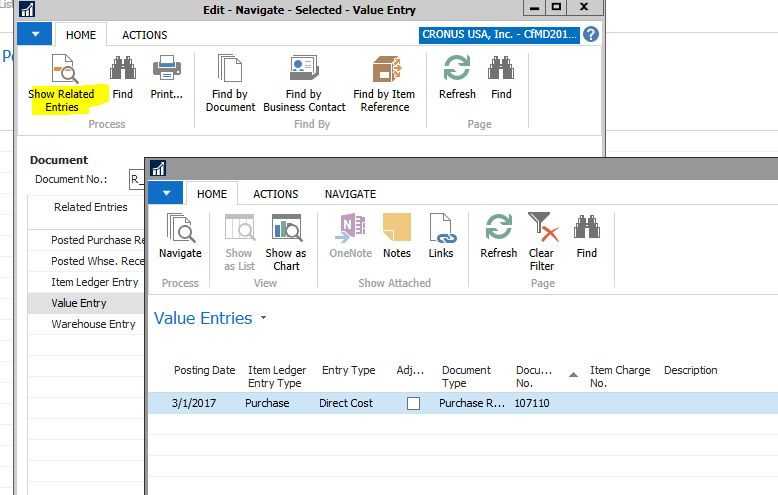Screen dimensions: 778x495
Task: Refresh the Value Entries page
Action: point(498,229)
